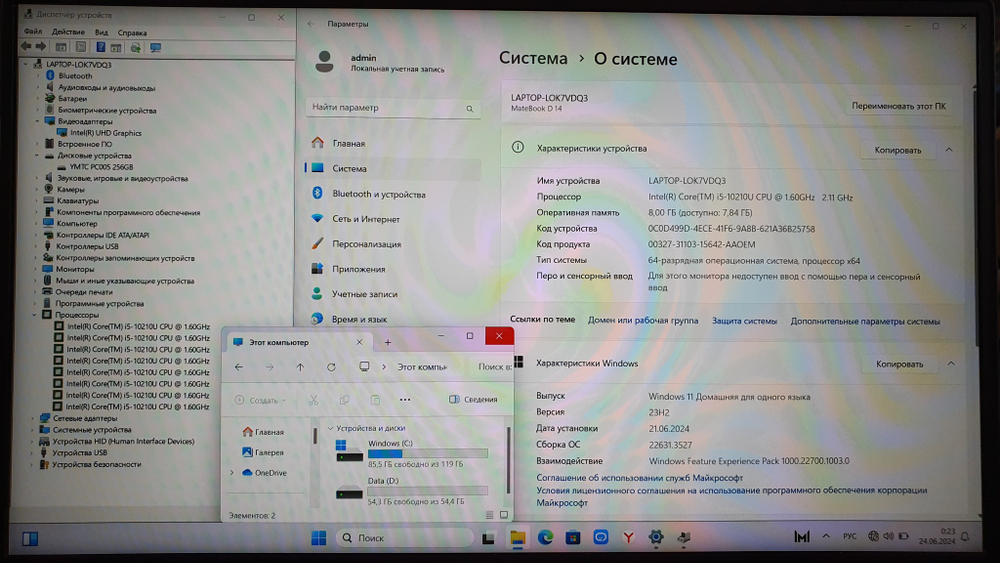Screen dimensions: 1000x563
Task: Click the Найти параметр search field
Action: 392,108
